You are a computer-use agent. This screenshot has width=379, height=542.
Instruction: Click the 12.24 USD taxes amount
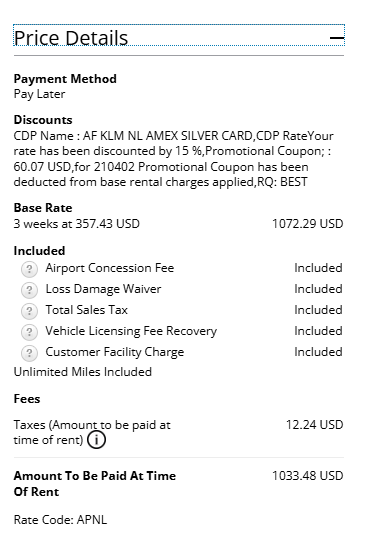314,424
